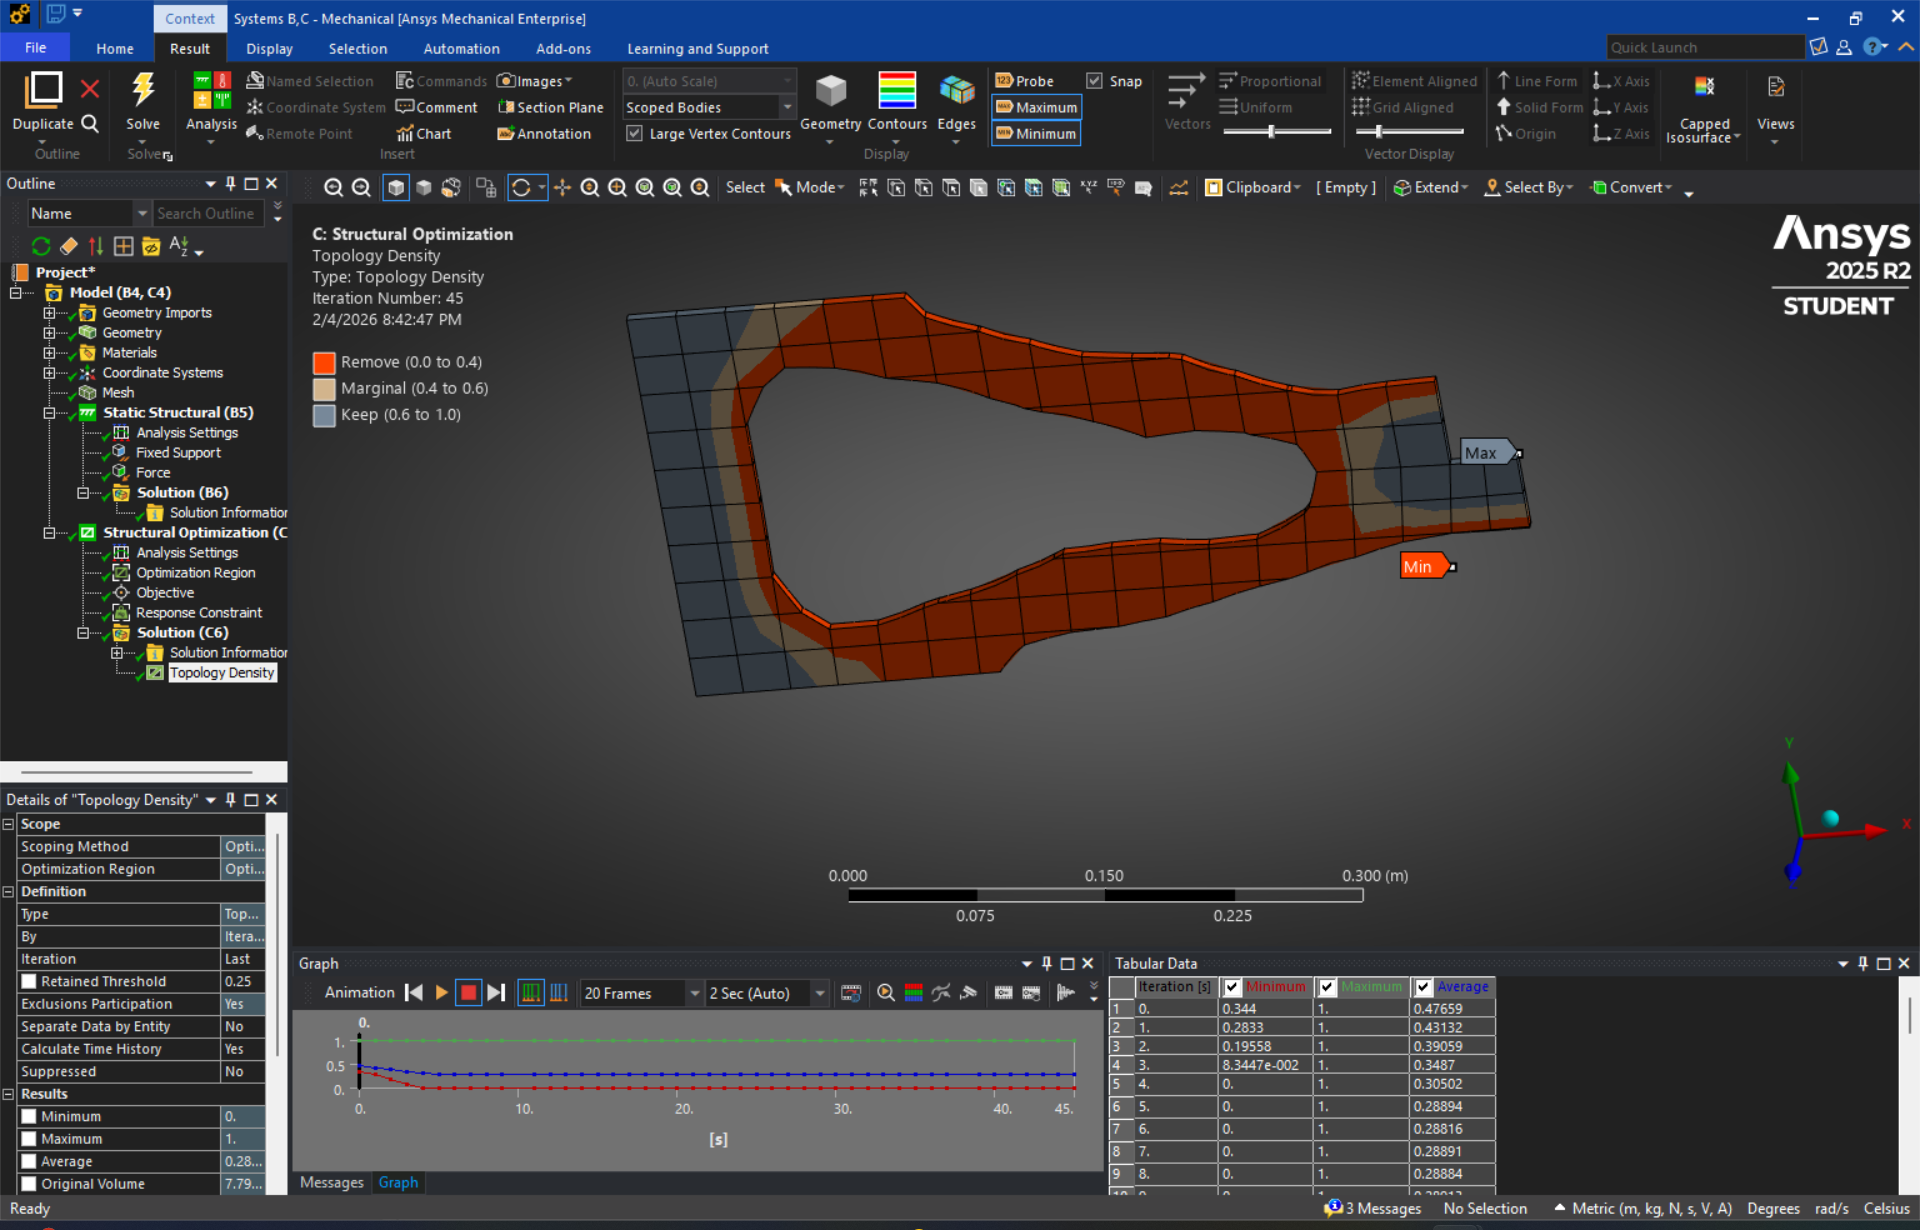Viewport: 1920px width, 1230px height.
Task: Open the Contours display options
Action: [x=896, y=107]
